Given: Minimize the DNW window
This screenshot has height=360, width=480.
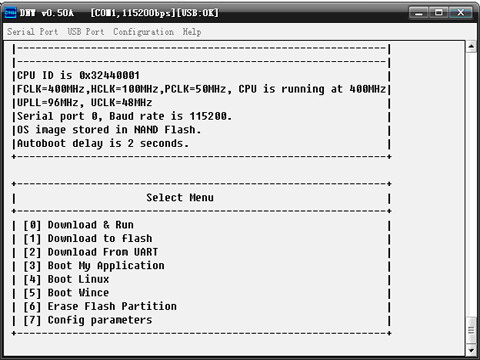Looking at the screenshot, I should 419,13.
